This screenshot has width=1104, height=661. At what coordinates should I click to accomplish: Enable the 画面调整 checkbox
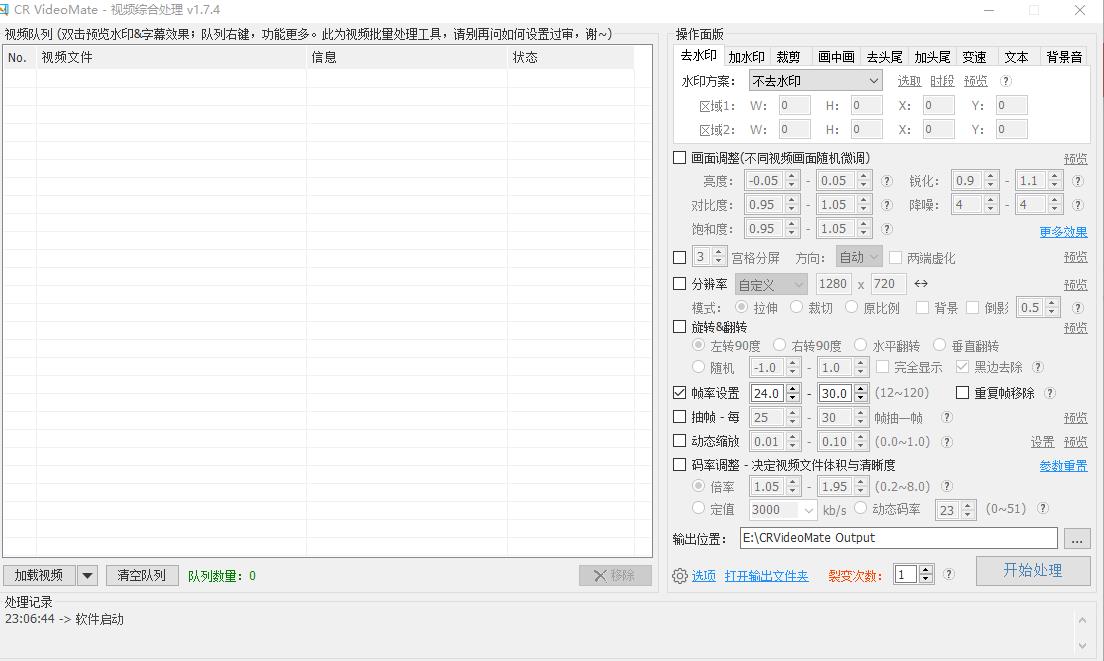[679, 158]
